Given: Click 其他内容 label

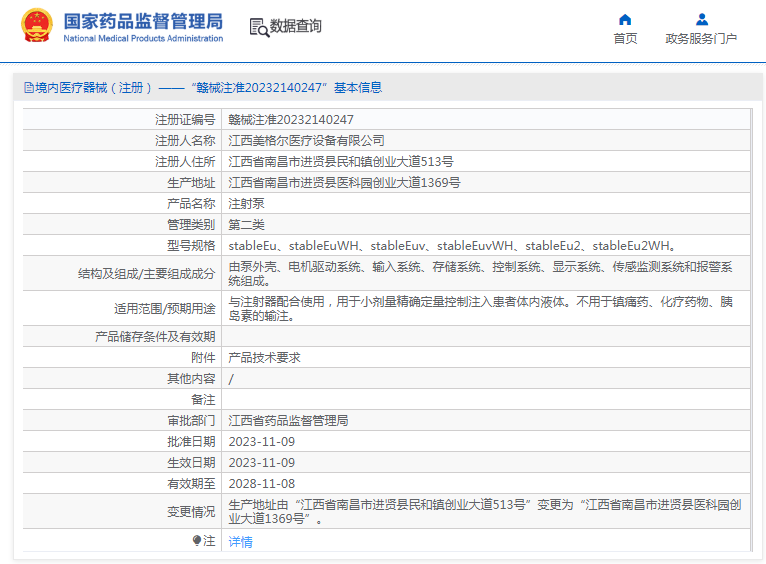Looking at the screenshot, I should (191, 378).
